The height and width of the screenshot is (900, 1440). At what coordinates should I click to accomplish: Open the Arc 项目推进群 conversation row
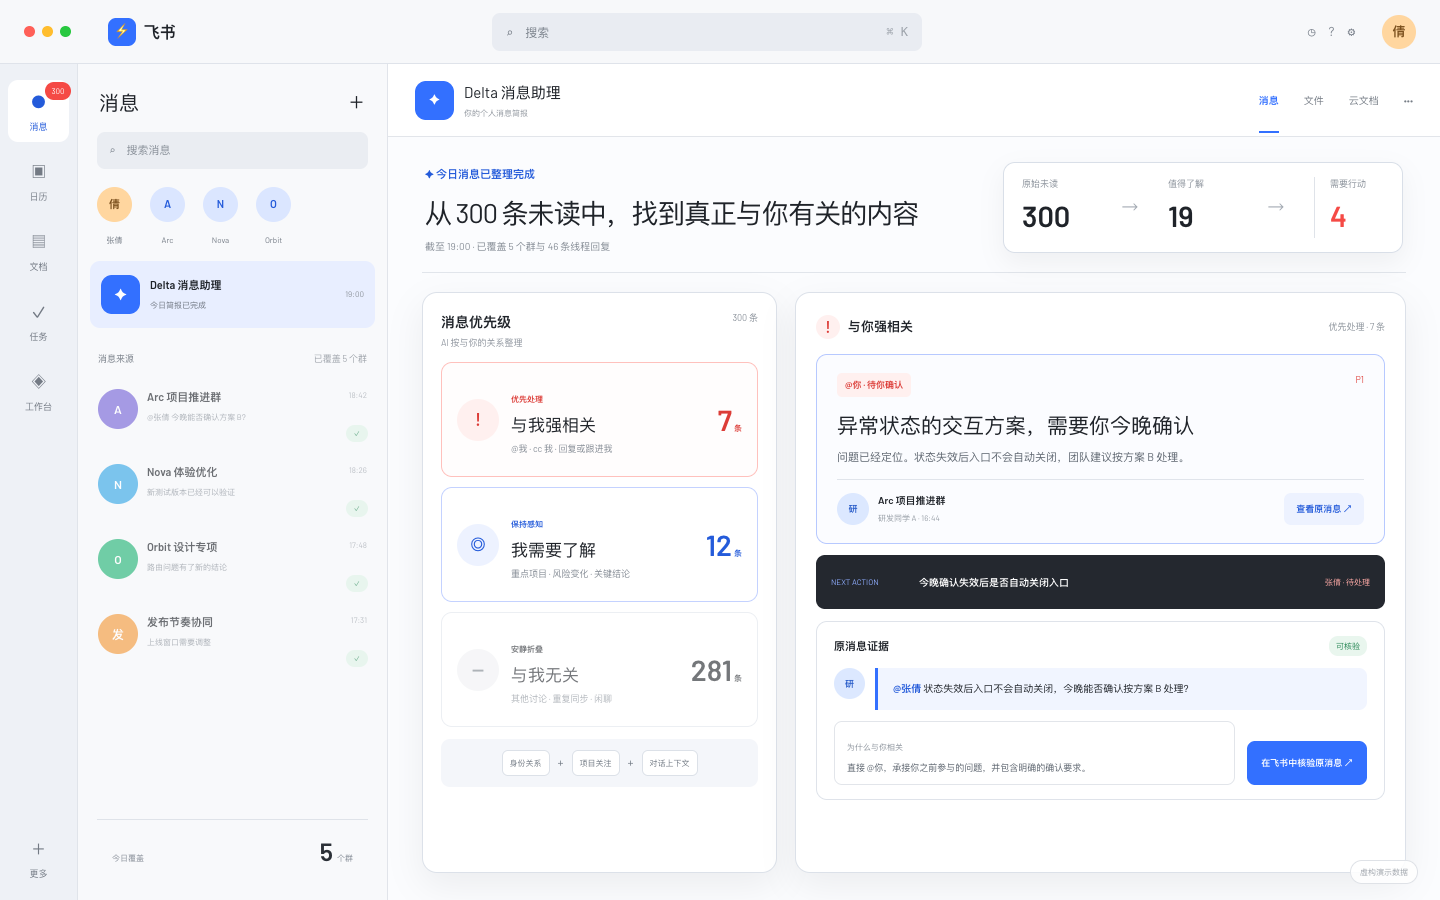coord(232,413)
